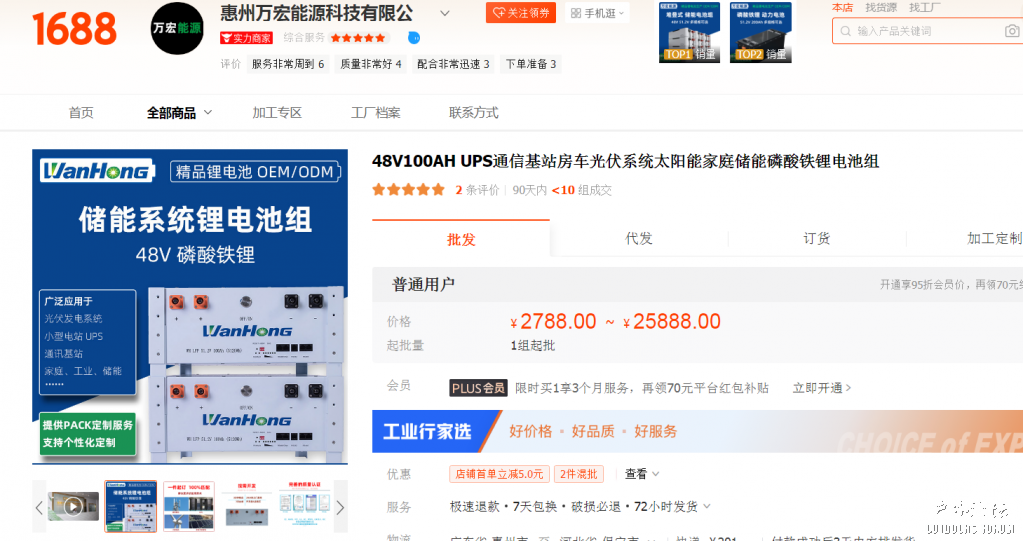The image size is (1023, 541).
Task: Click the 实力商家 badge
Action: 246,38
